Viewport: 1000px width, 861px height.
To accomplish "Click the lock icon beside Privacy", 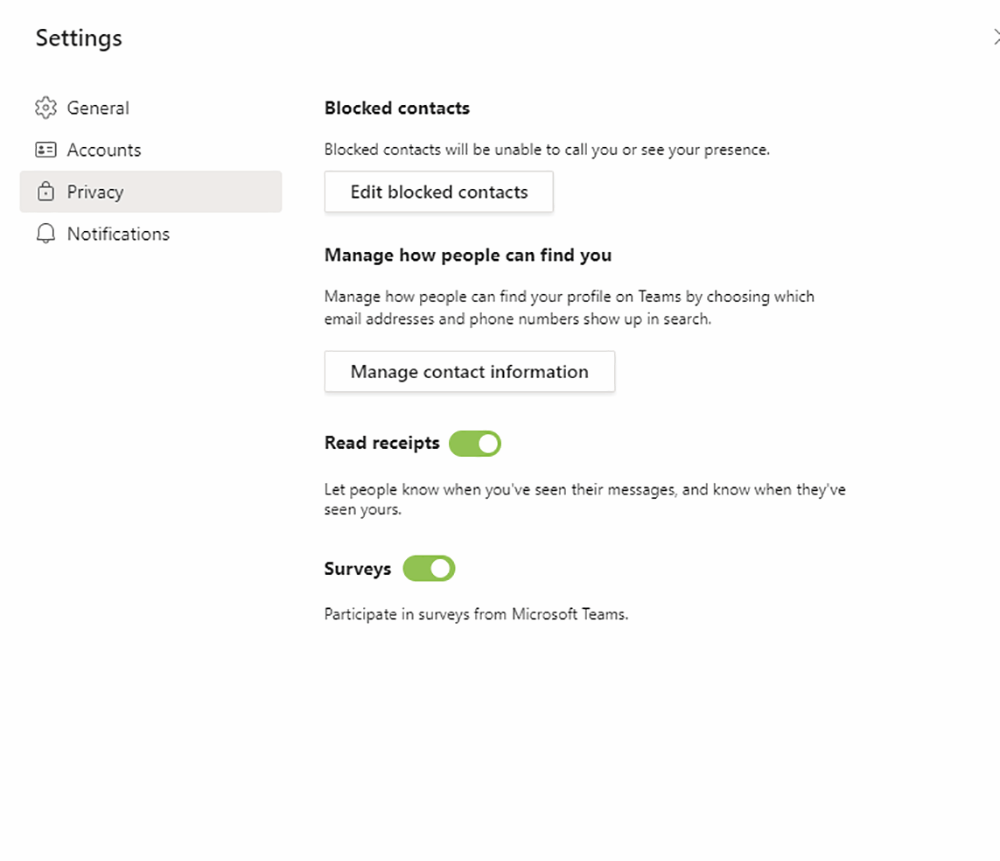I will point(46,191).
